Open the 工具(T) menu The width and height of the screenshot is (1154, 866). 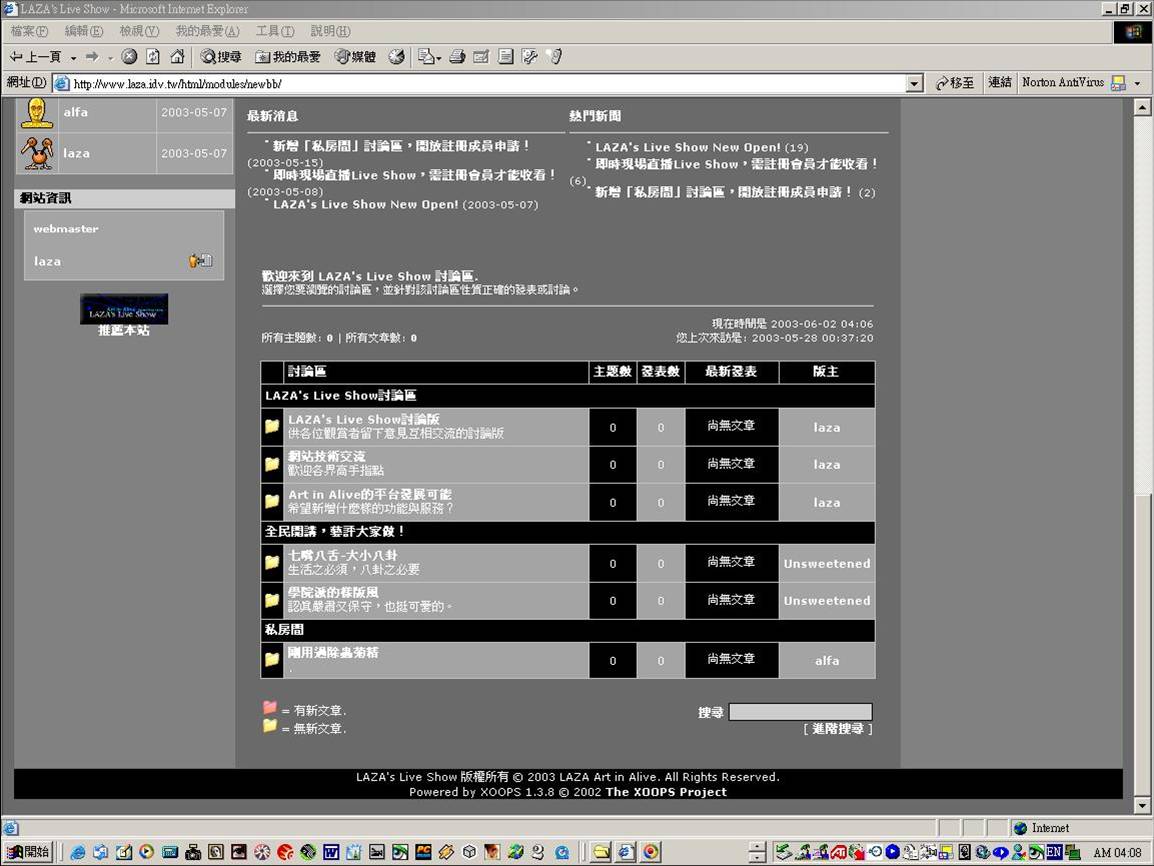pyautogui.click(x=275, y=31)
